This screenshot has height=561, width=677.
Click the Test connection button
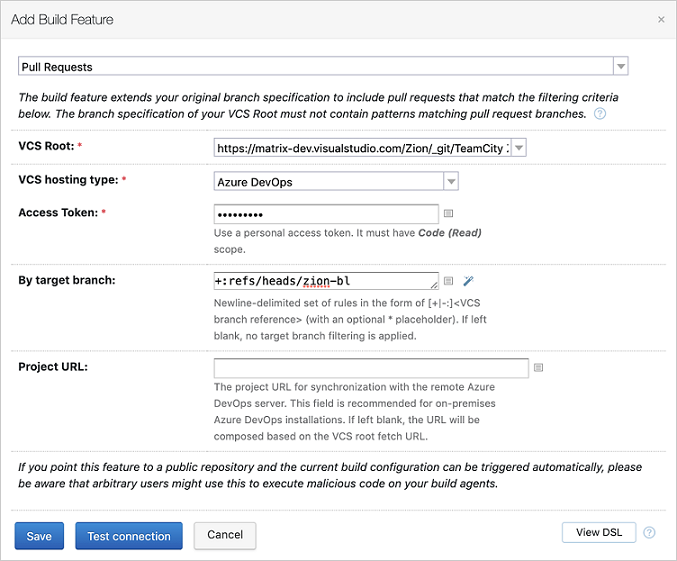pos(129,536)
